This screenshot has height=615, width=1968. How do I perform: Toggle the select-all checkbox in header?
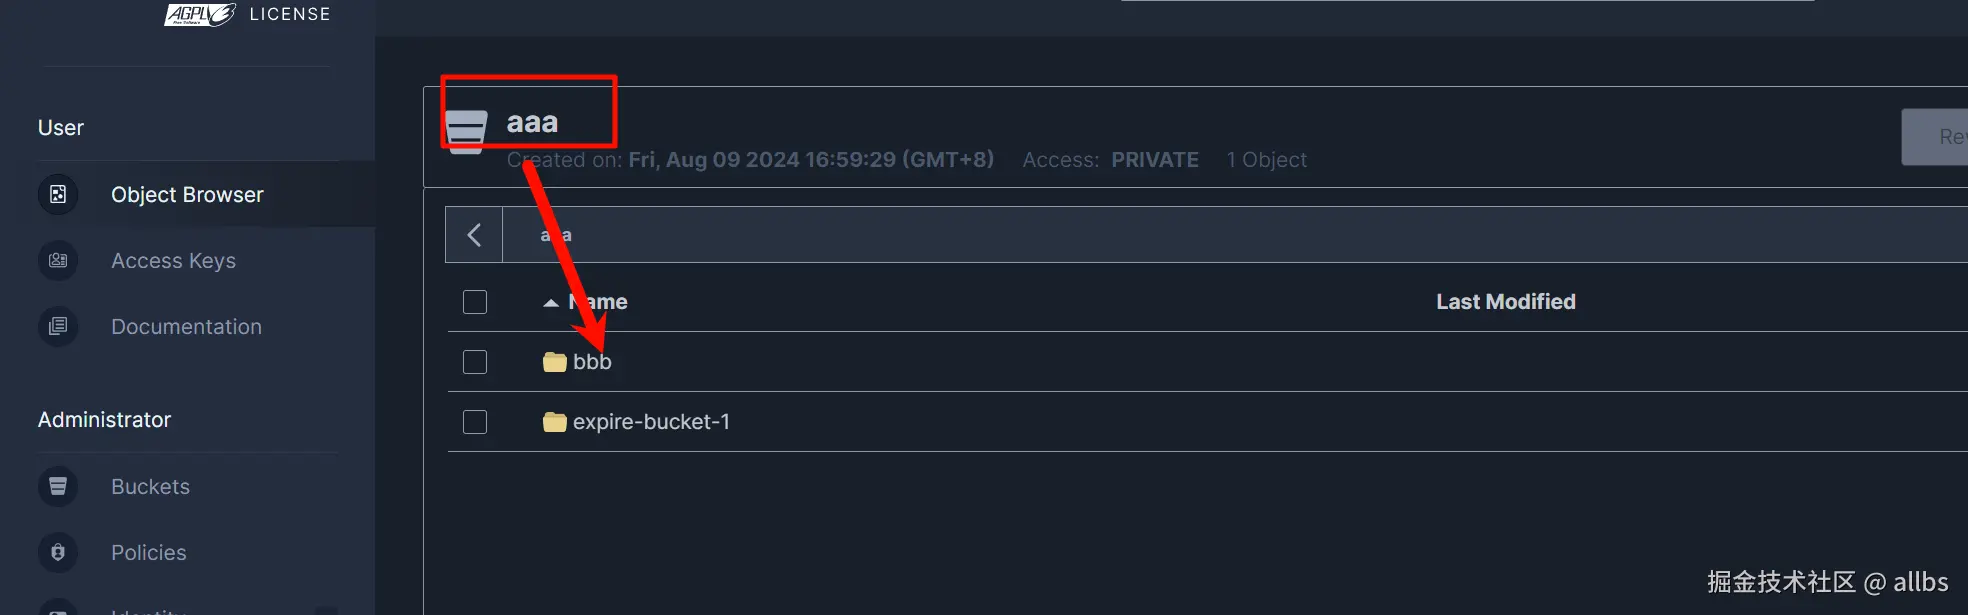pos(475,302)
